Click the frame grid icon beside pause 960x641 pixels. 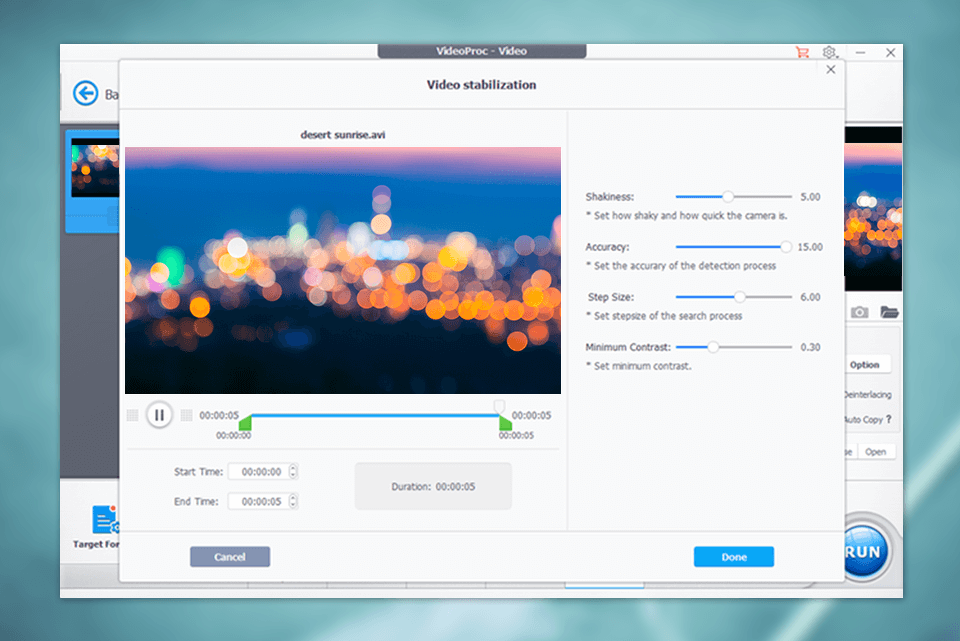point(186,414)
